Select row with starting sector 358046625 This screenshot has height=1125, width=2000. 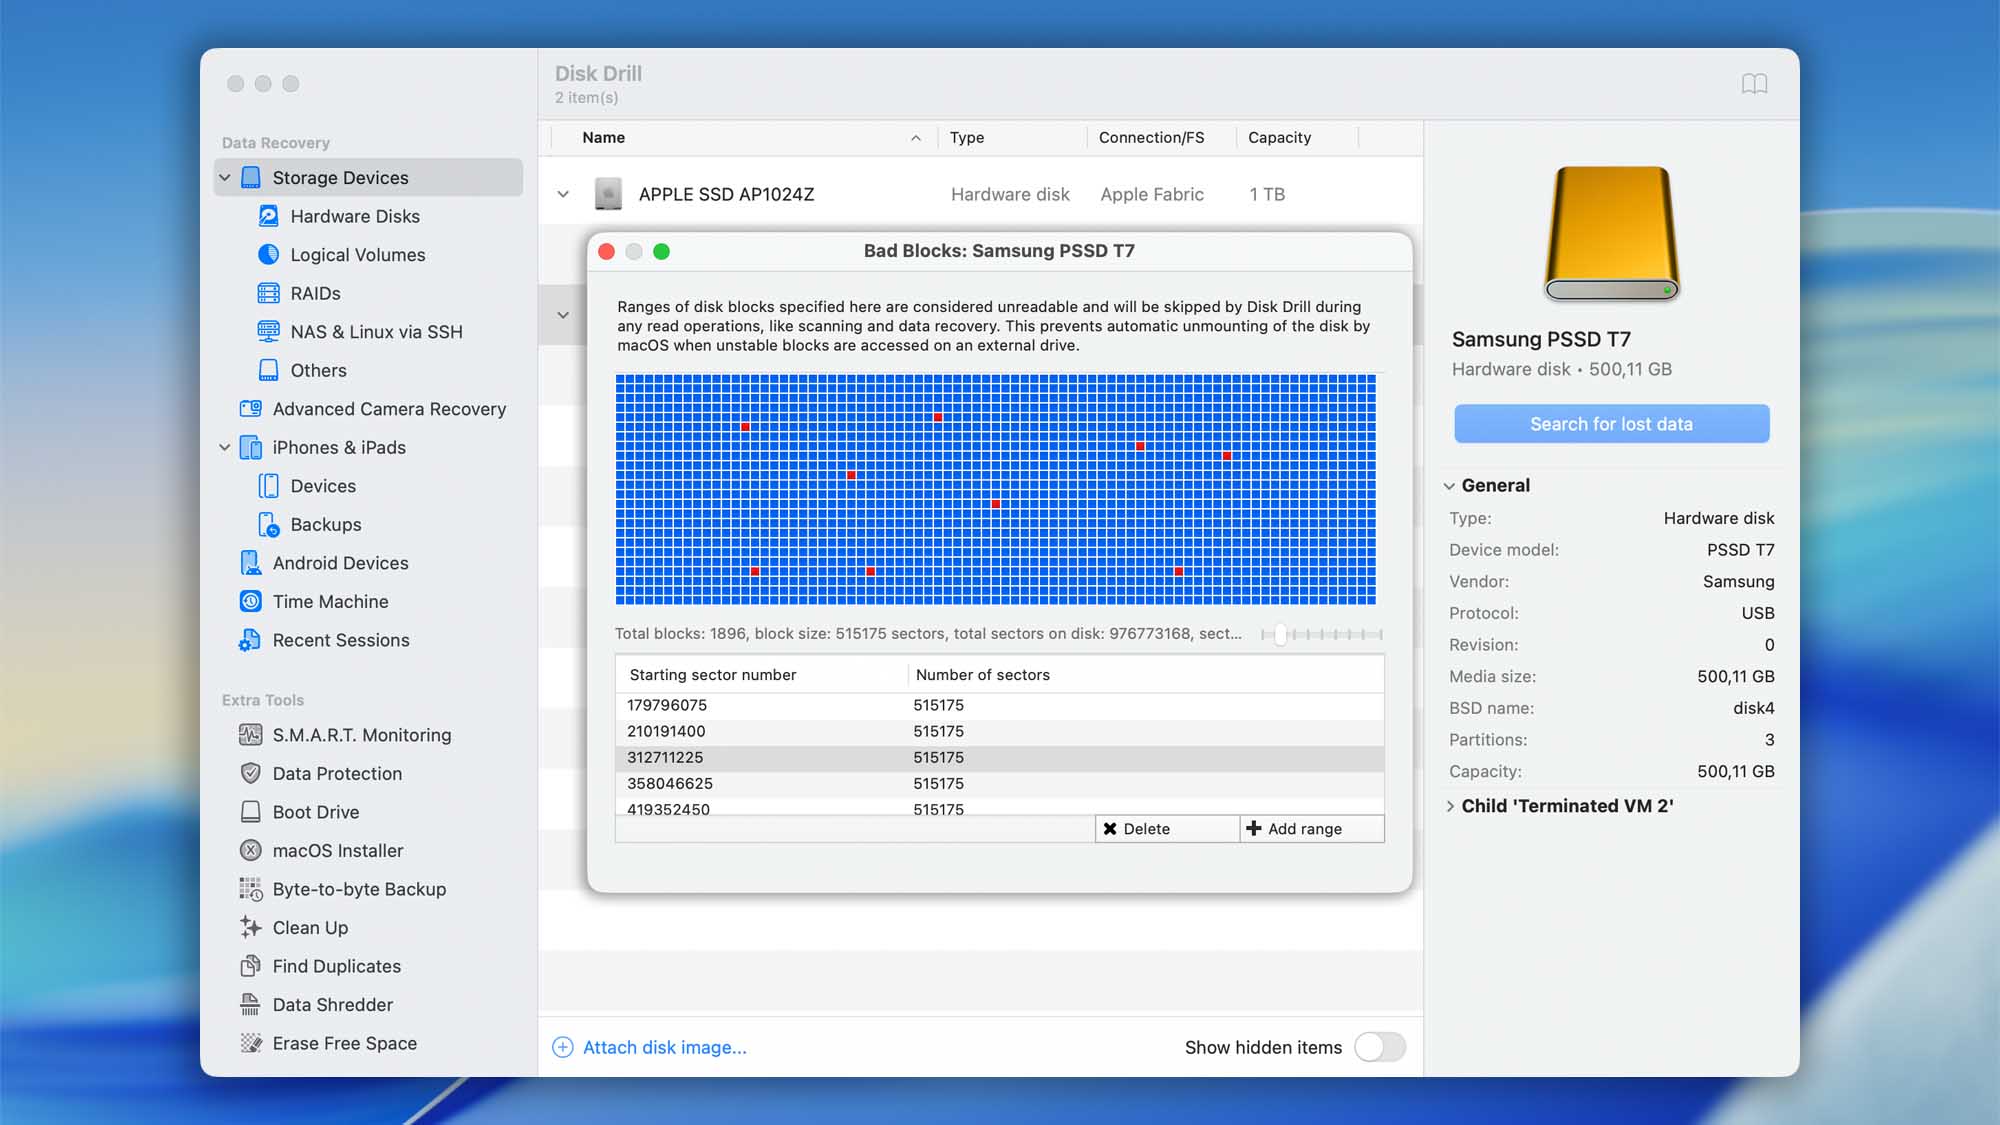click(1000, 783)
